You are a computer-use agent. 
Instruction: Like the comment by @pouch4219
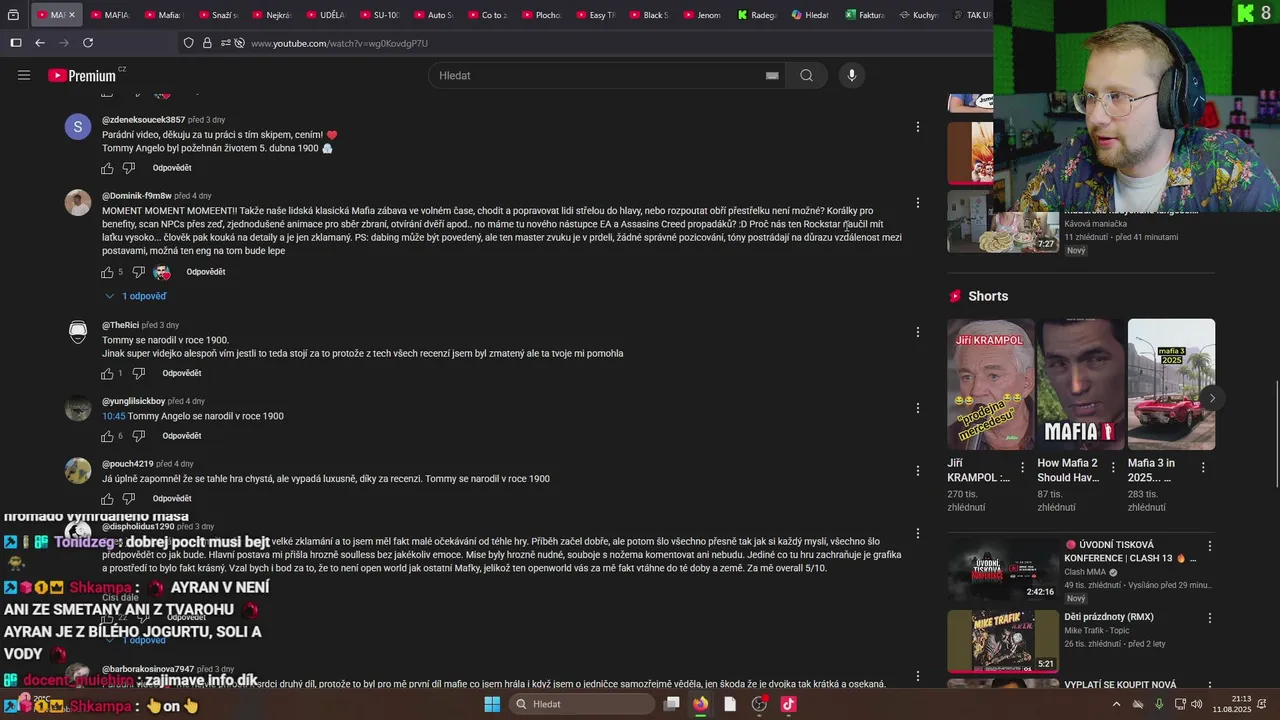[107, 498]
